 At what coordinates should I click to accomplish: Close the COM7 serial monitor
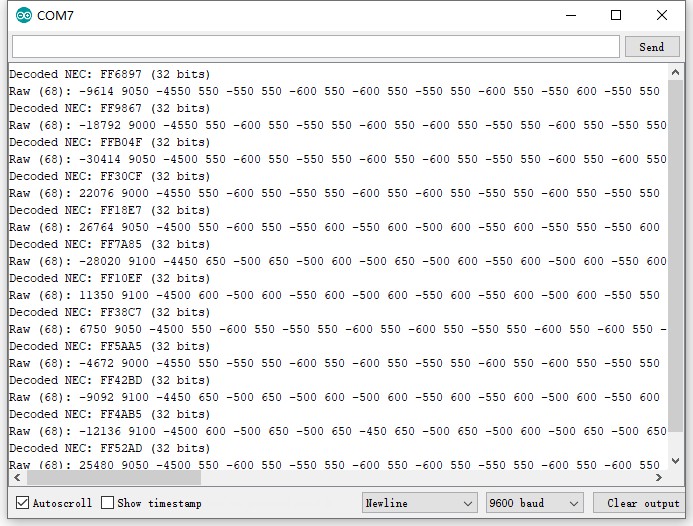[x=662, y=15]
